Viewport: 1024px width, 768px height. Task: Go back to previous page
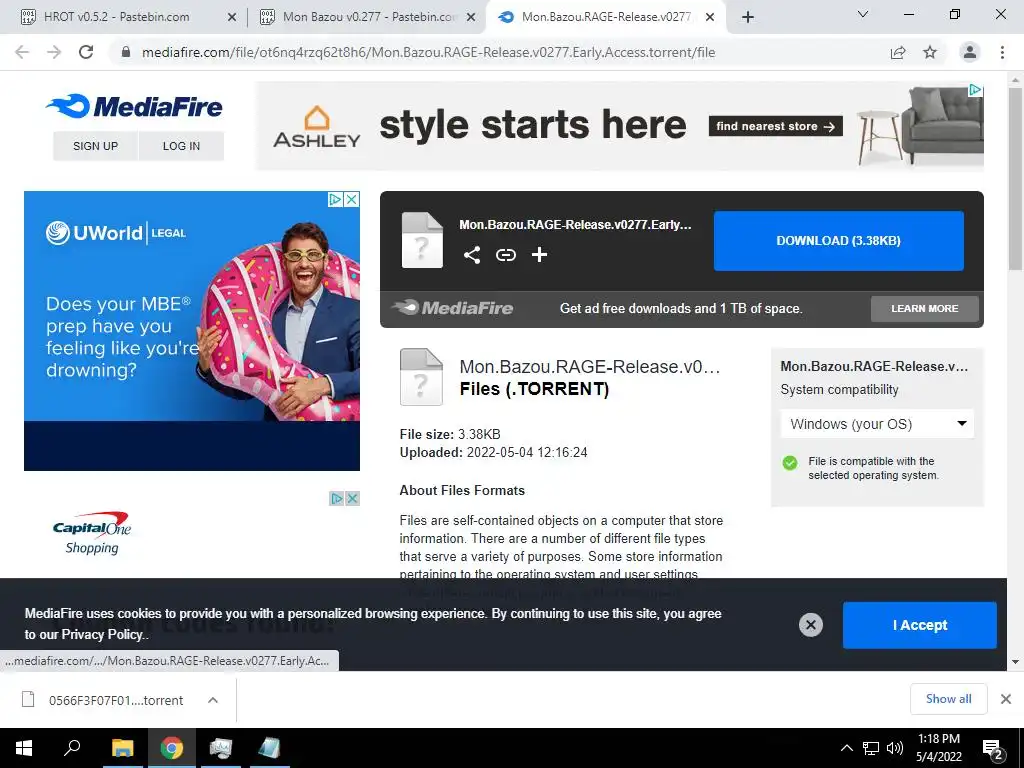pyautogui.click(x=22, y=52)
